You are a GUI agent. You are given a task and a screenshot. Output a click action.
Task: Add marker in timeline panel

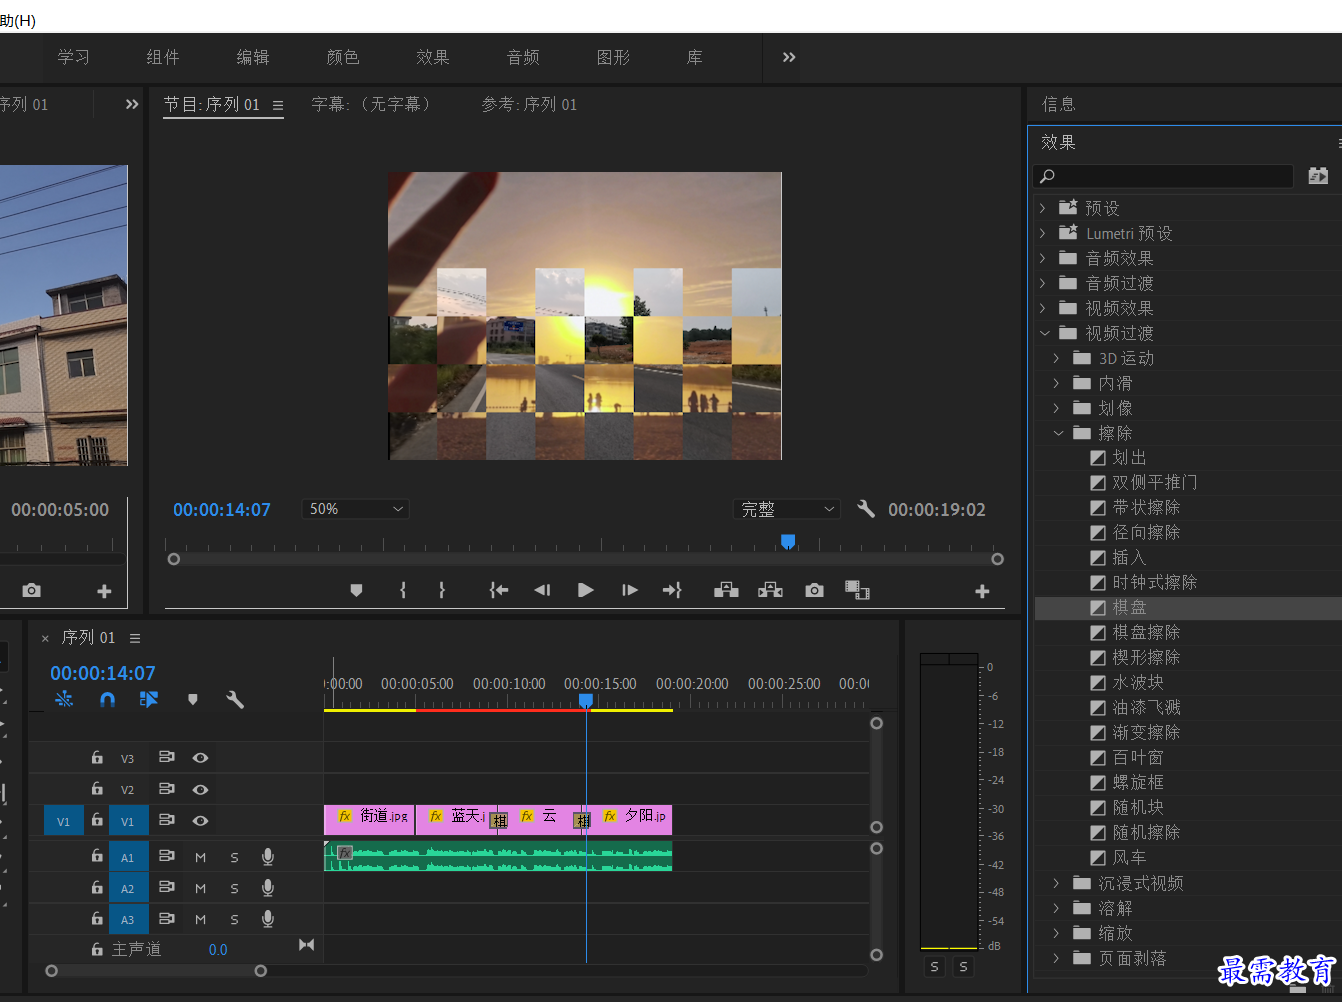pyautogui.click(x=193, y=700)
